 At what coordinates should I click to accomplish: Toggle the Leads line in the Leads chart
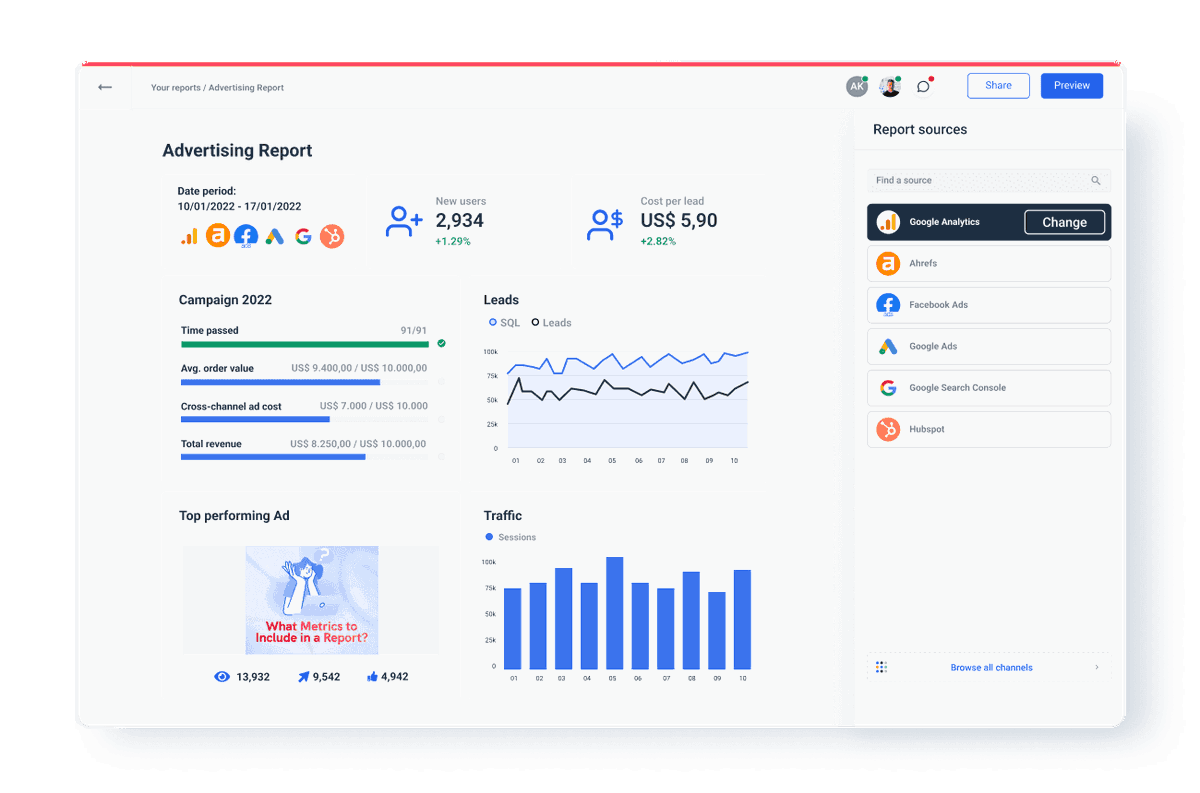550,322
